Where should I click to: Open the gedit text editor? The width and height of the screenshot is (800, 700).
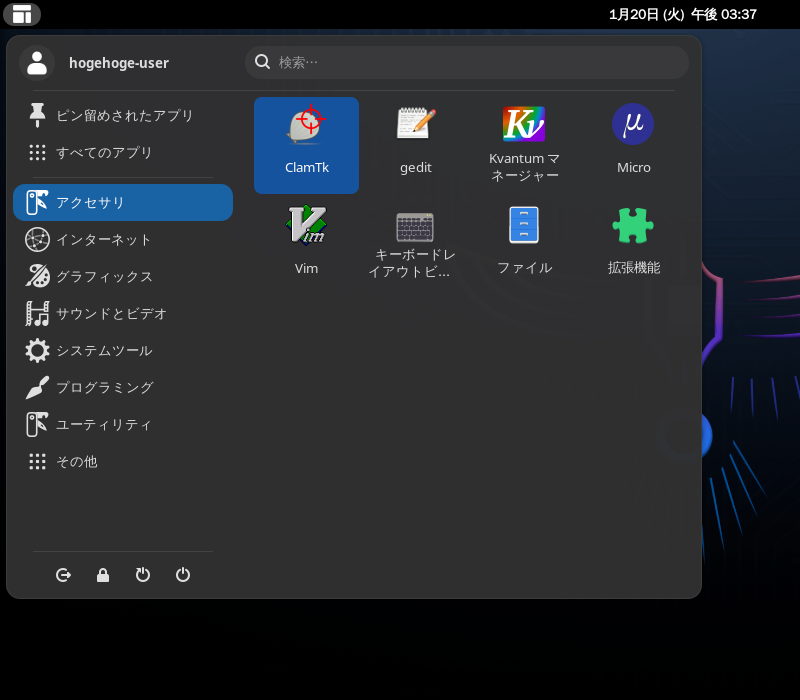(415, 145)
